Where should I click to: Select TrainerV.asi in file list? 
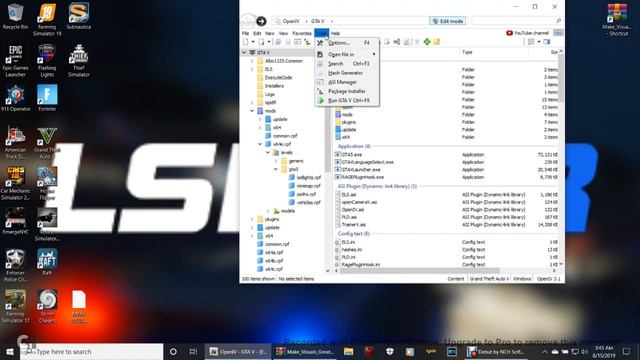pos(353,225)
